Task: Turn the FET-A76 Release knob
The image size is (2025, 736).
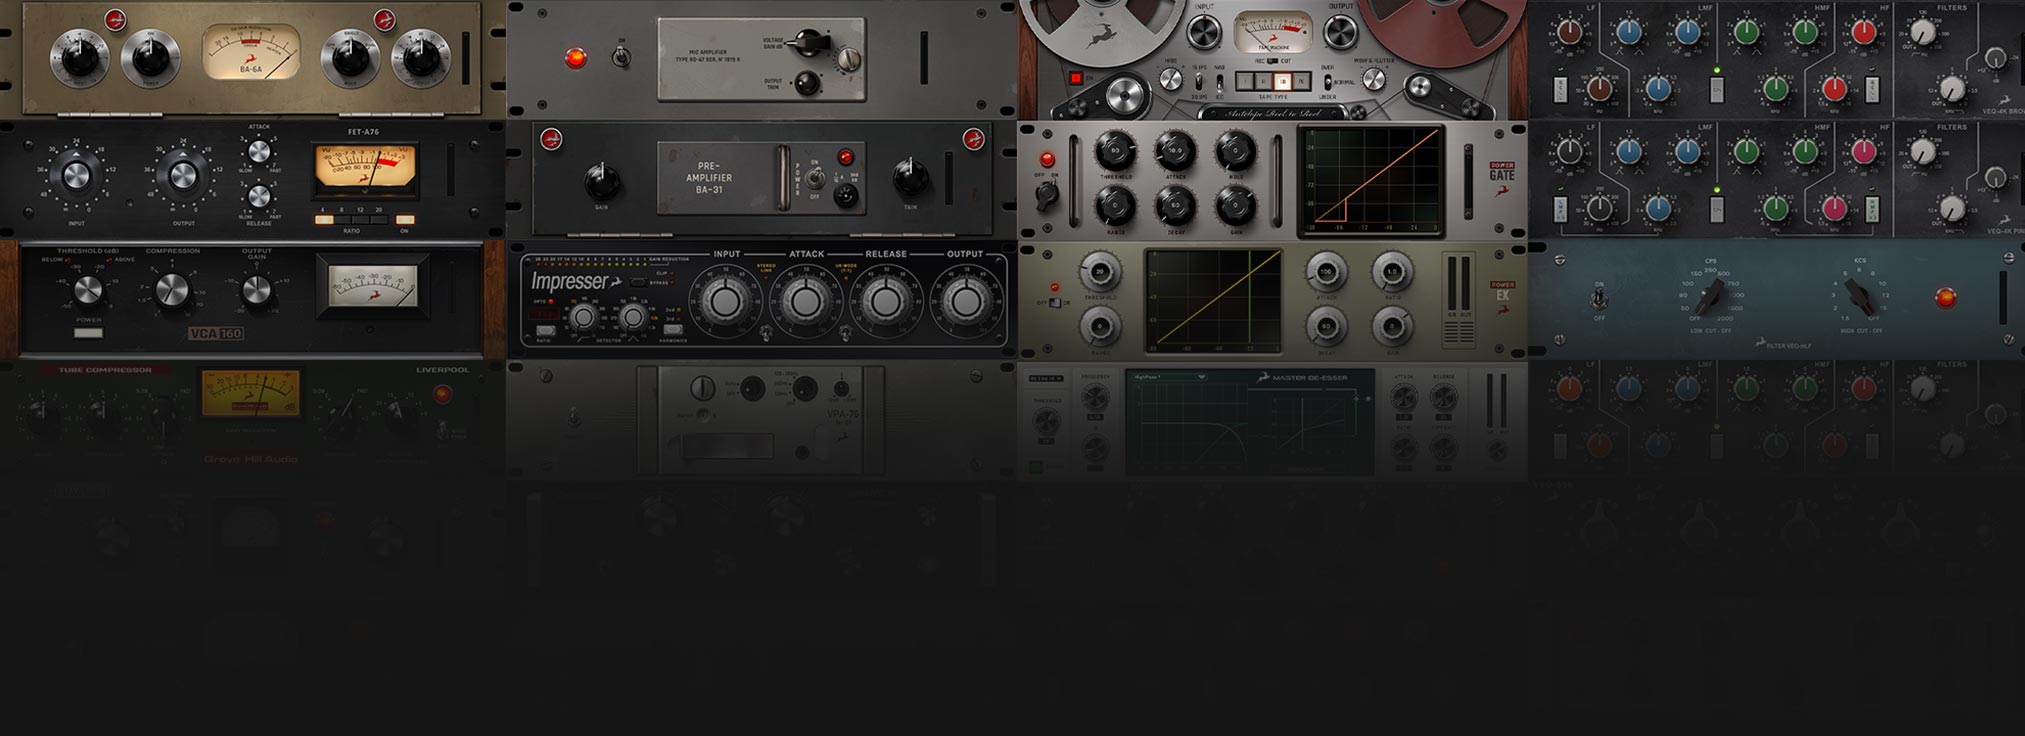Action: [x=259, y=195]
